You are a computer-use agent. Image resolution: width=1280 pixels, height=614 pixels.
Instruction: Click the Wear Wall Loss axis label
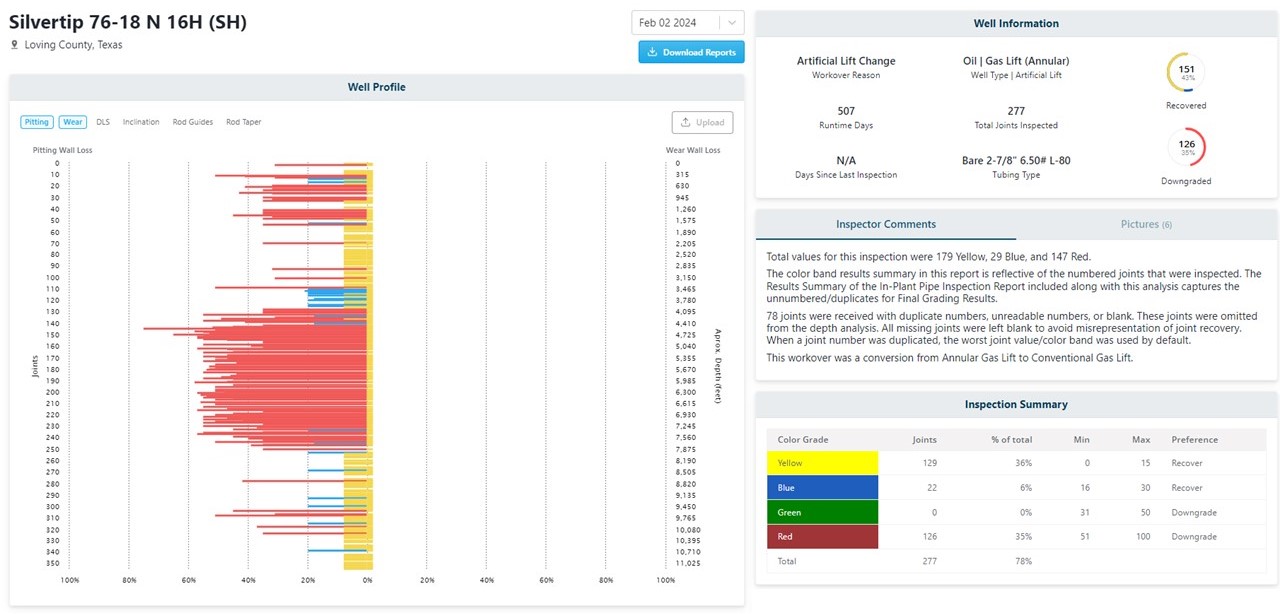point(693,150)
